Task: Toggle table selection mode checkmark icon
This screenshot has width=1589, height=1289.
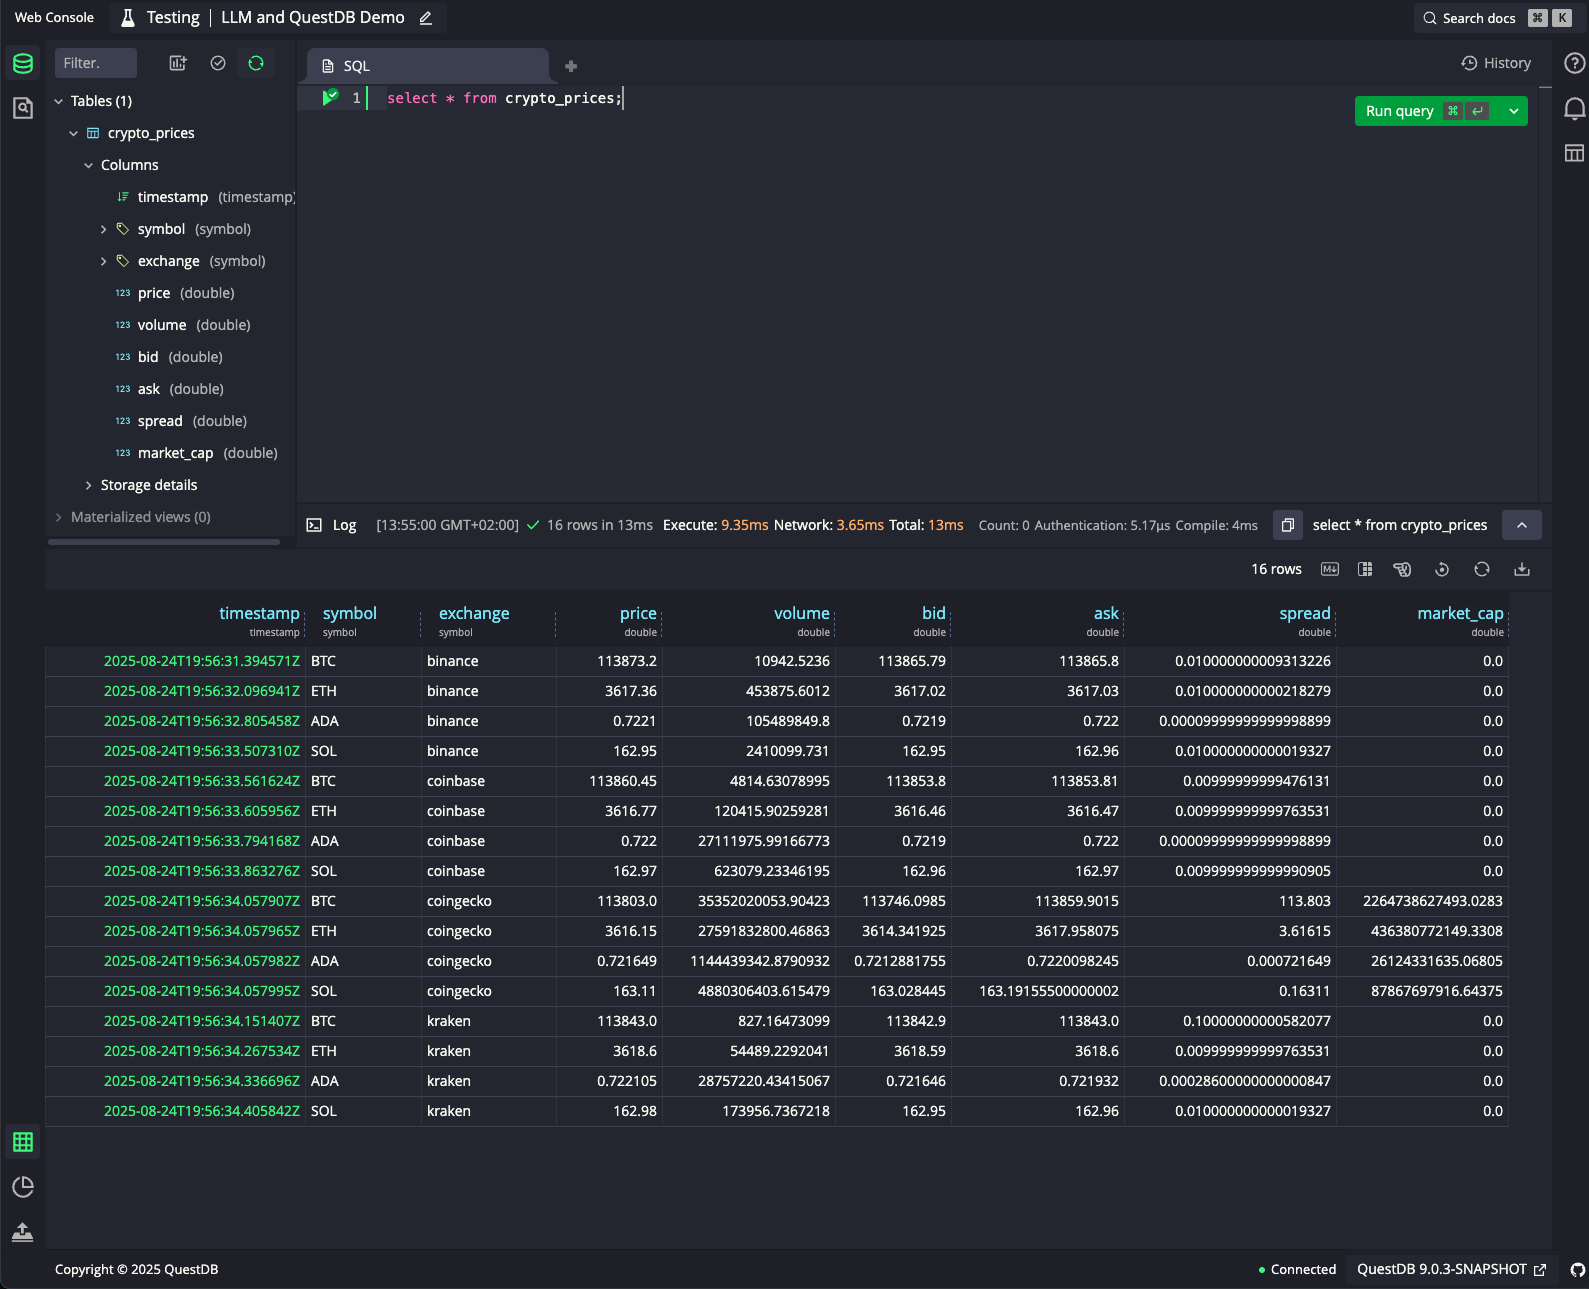Action: [x=218, y=63]
